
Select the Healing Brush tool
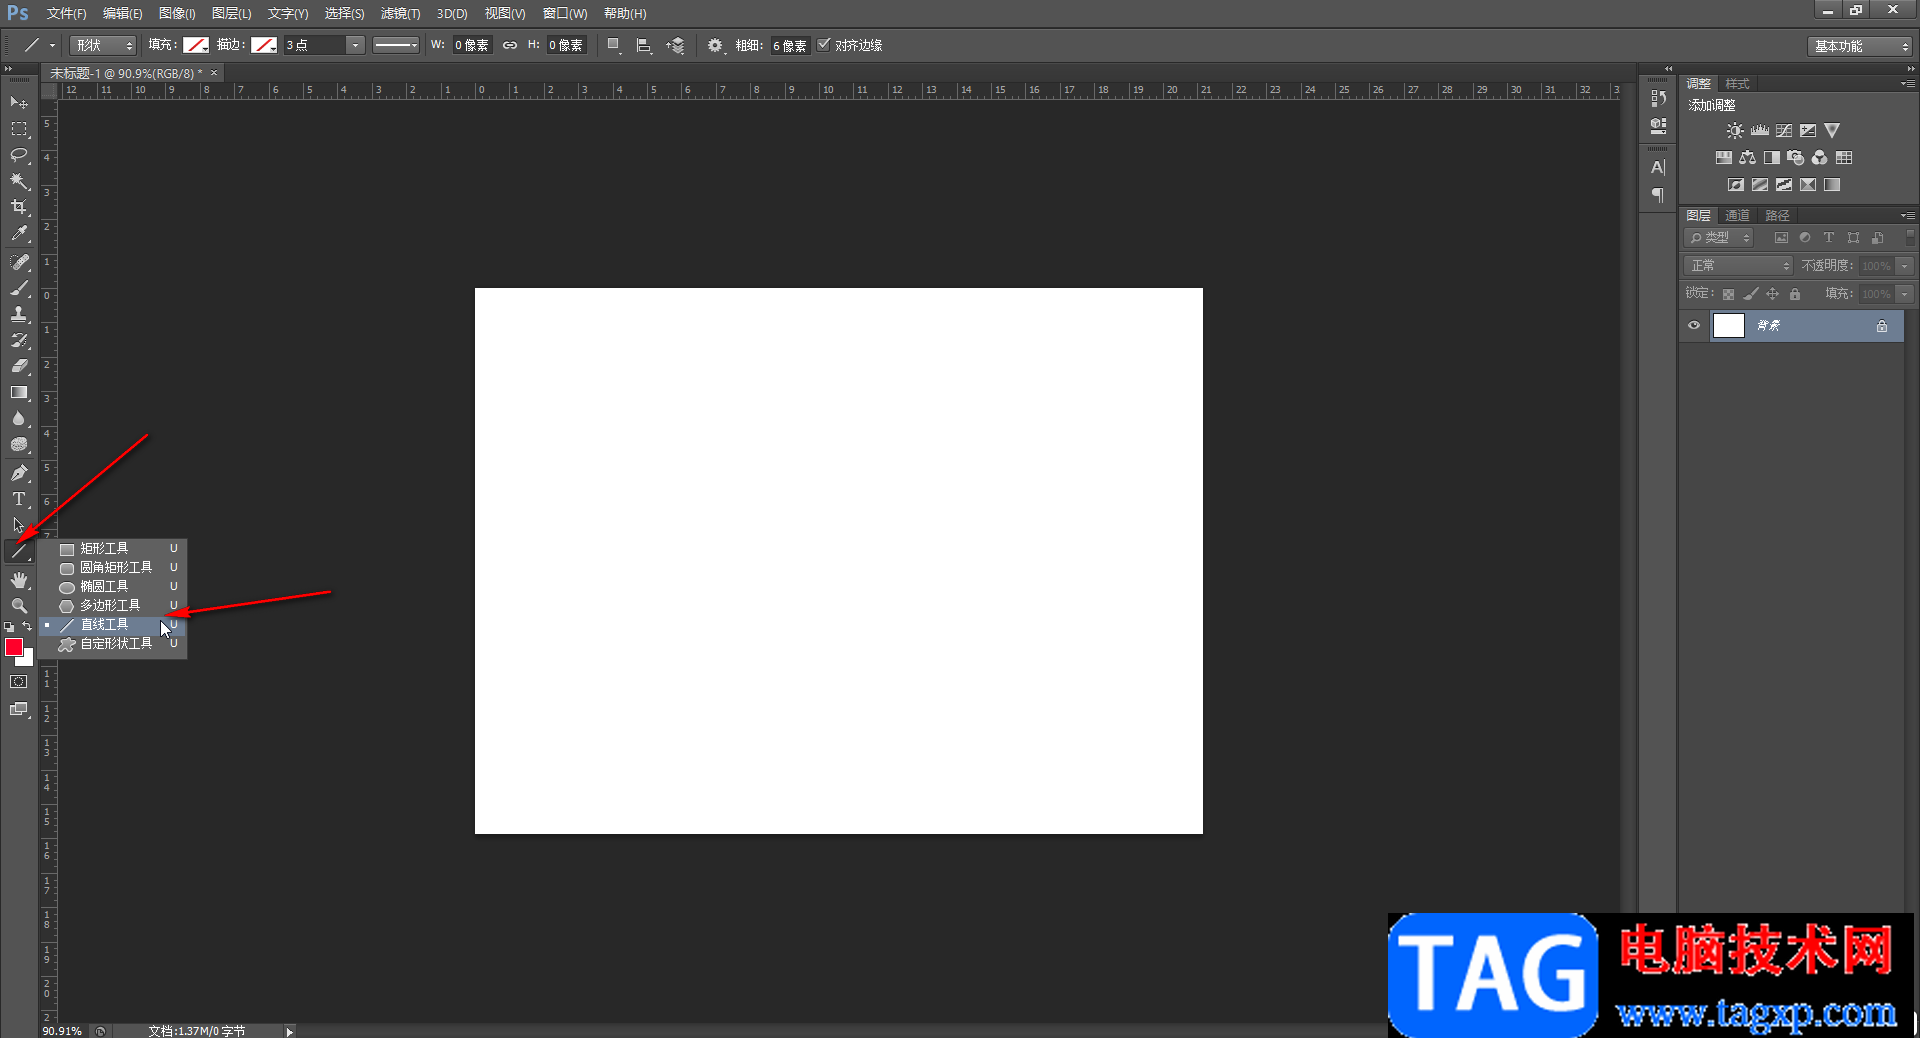pyautogui.click(x=19, y=262)
